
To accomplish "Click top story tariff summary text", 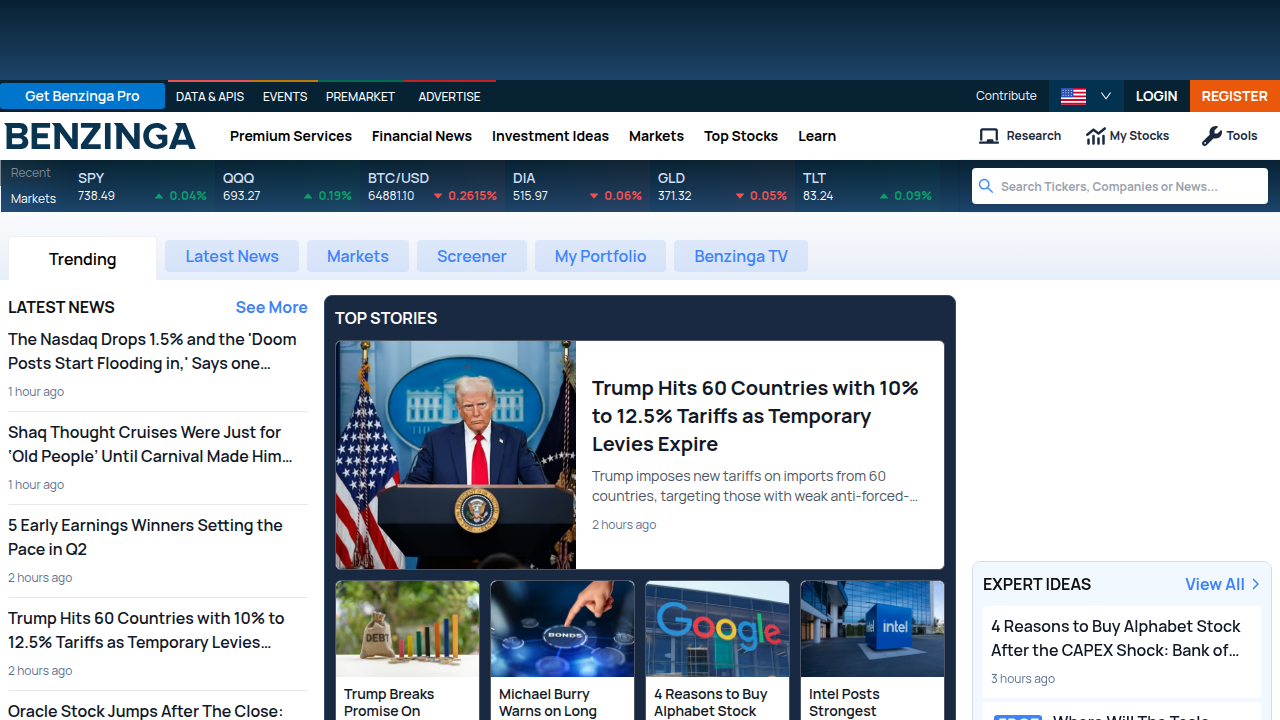I will point(755,486).
